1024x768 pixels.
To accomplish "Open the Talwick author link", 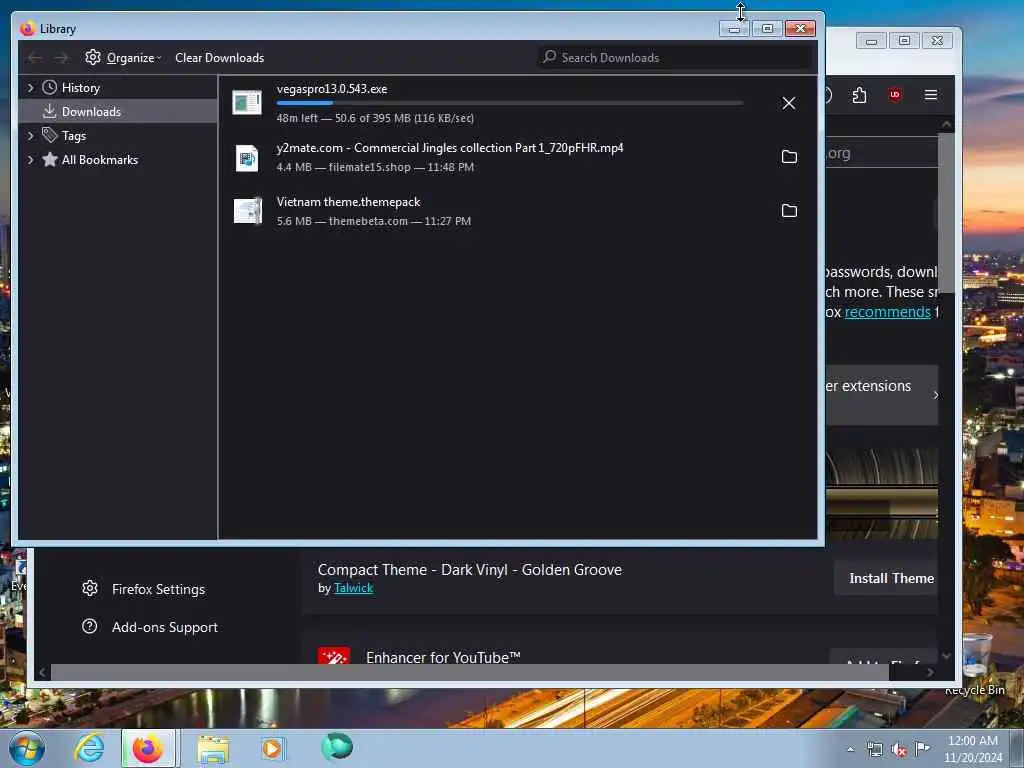I will click(353, 588).
